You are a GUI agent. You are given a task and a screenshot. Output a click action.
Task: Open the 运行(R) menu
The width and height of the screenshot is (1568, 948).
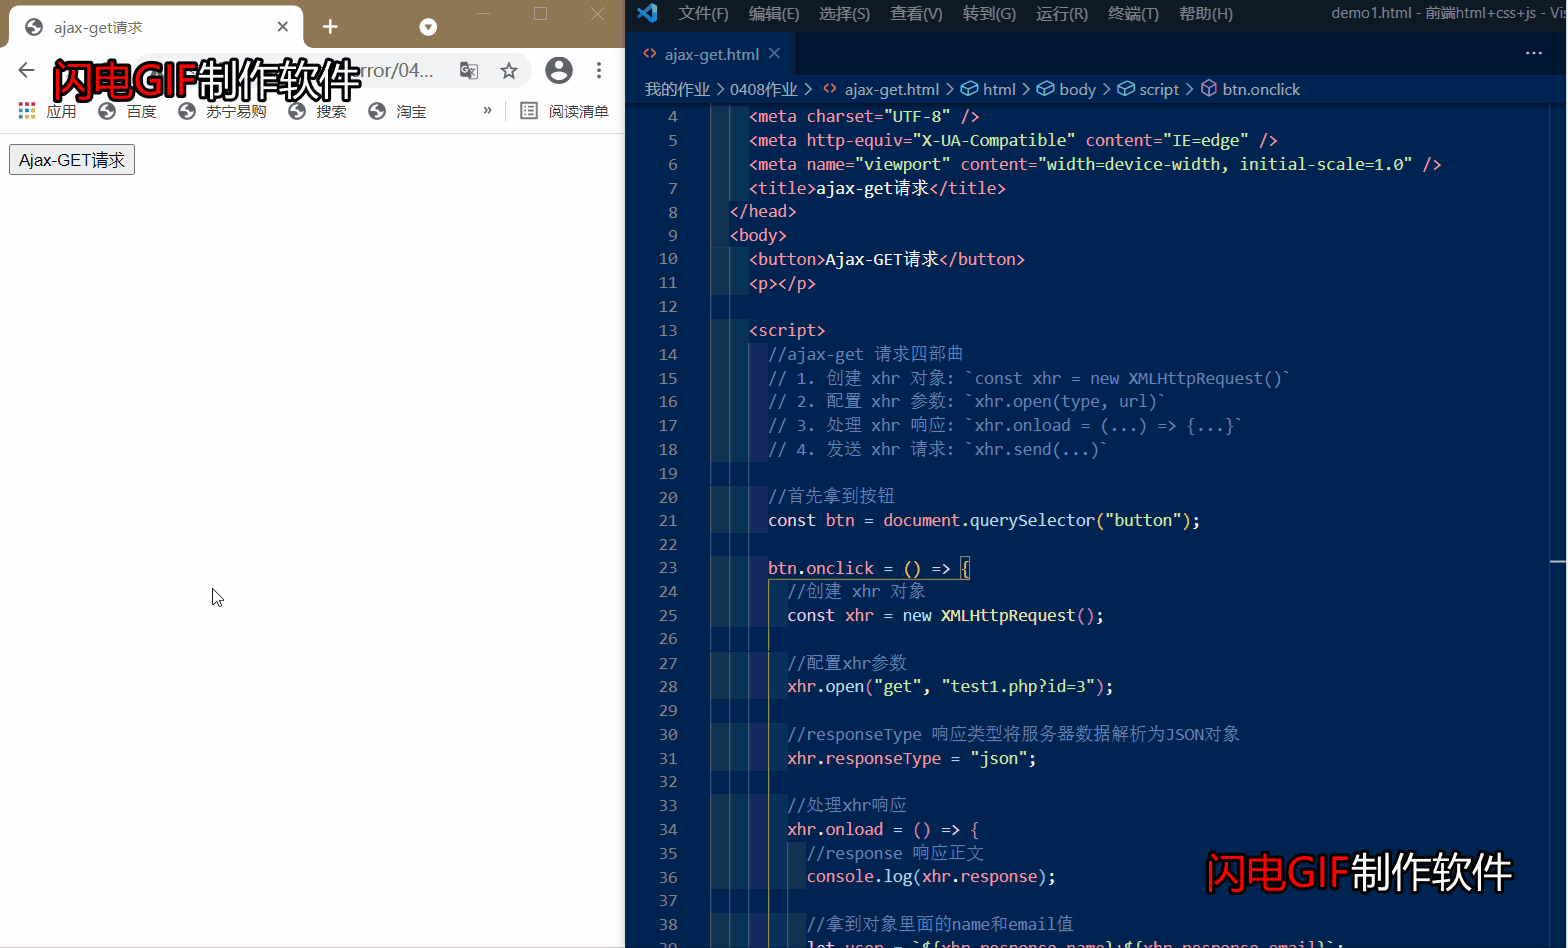pos(1062,13)
